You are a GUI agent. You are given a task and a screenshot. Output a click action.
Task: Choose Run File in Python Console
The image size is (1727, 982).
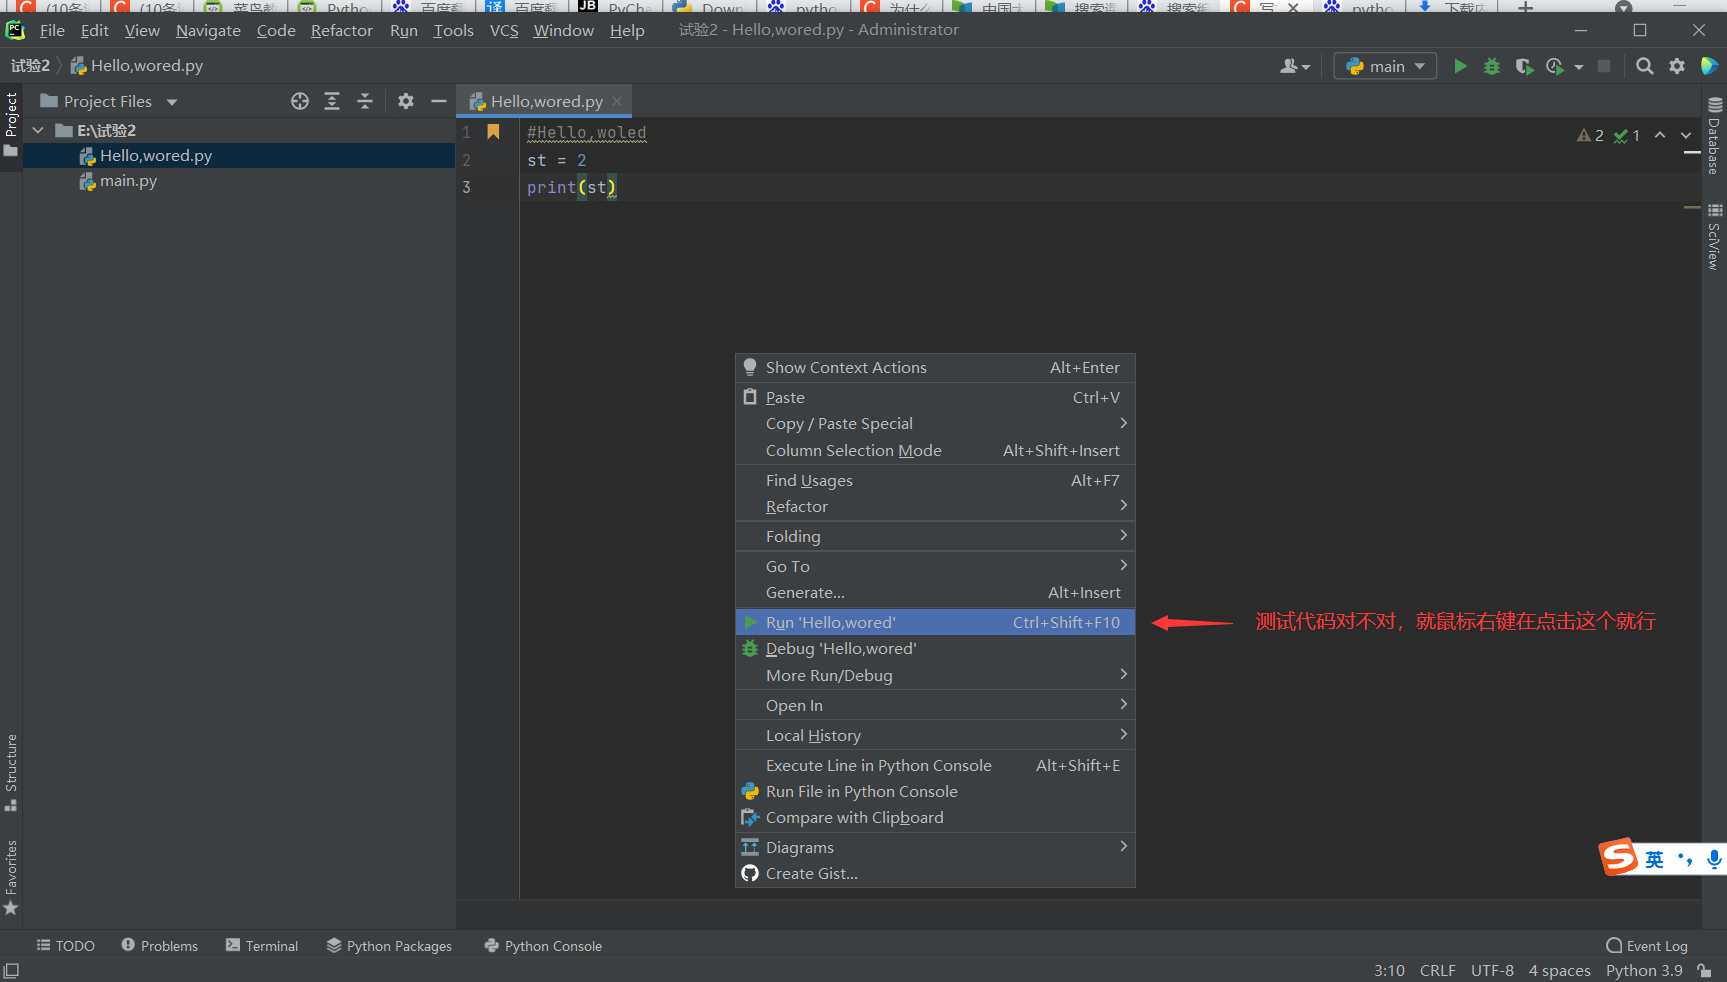[x=935, y=791]
